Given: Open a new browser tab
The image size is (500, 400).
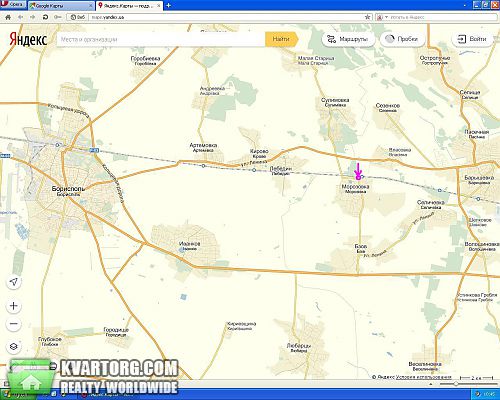Looking at the screenshot, I should point(168,5).
